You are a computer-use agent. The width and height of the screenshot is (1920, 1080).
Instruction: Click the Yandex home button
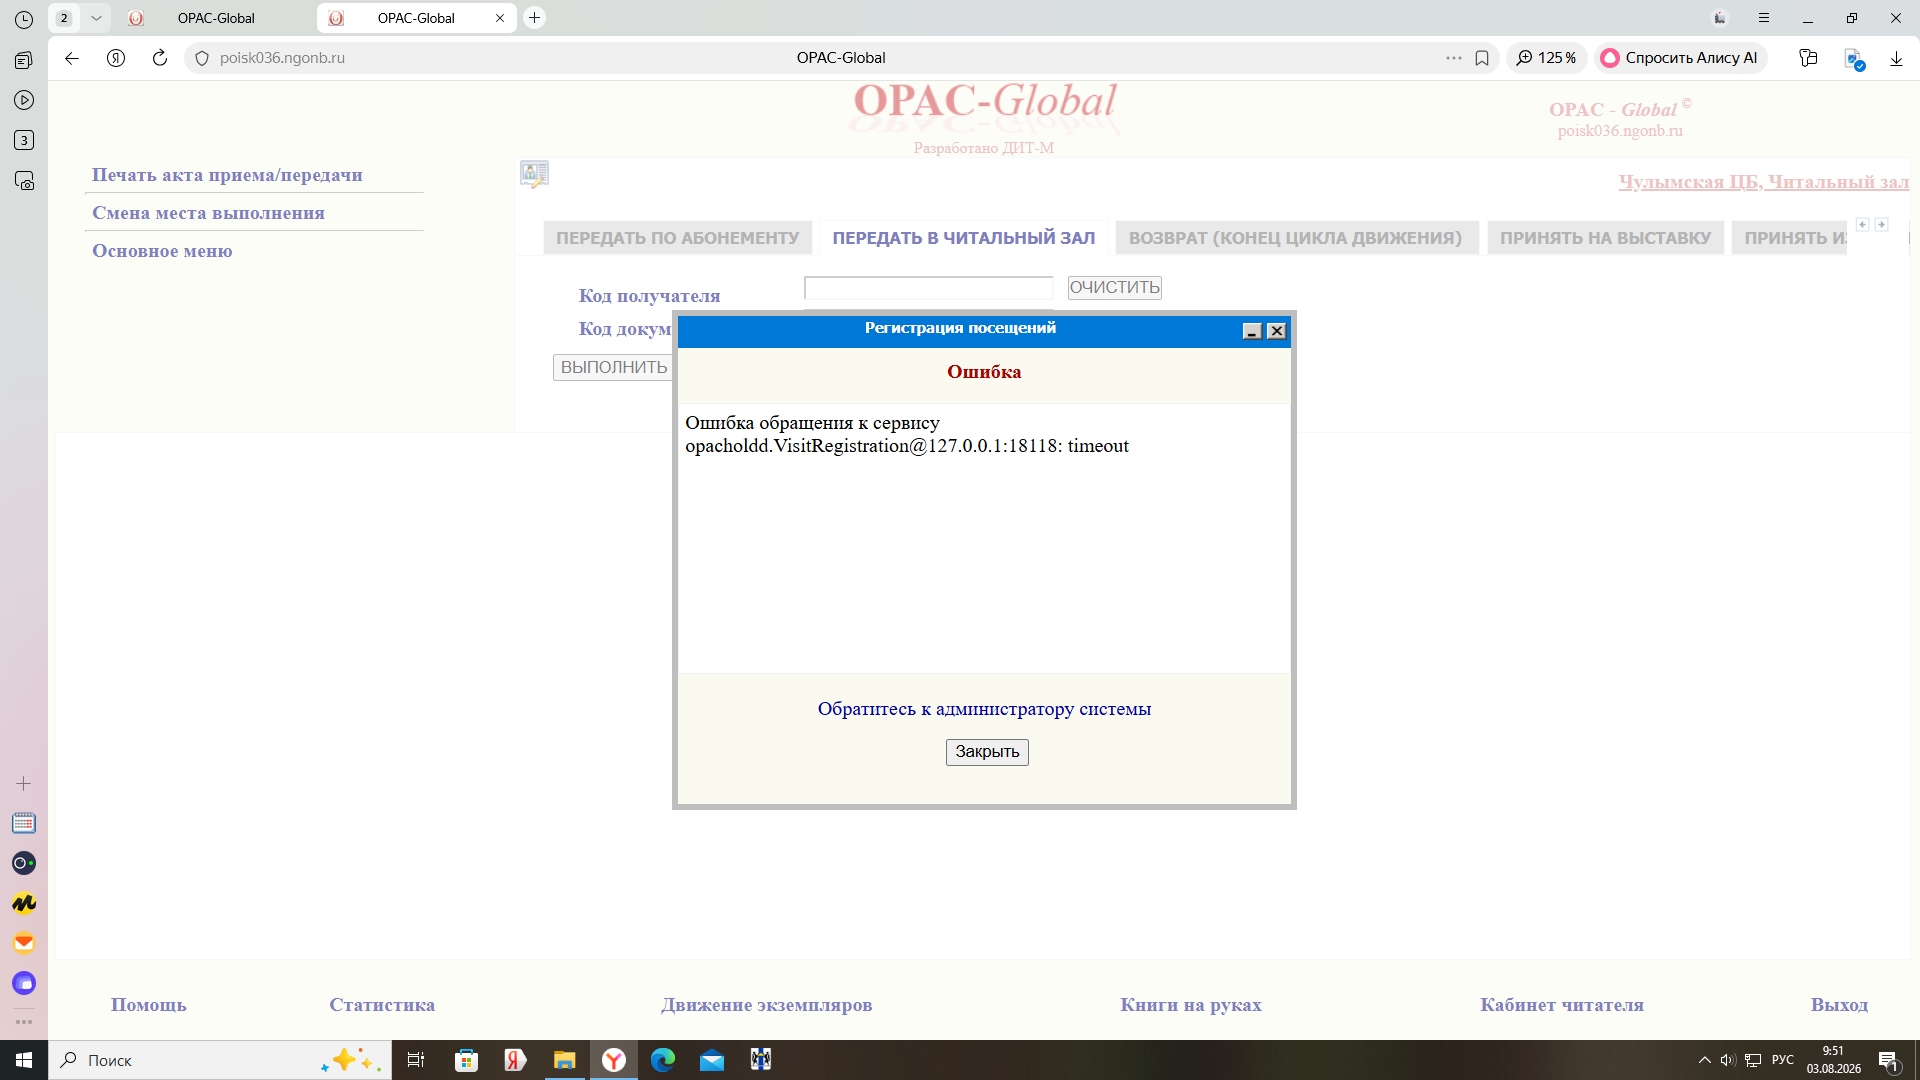coord(116,58)
